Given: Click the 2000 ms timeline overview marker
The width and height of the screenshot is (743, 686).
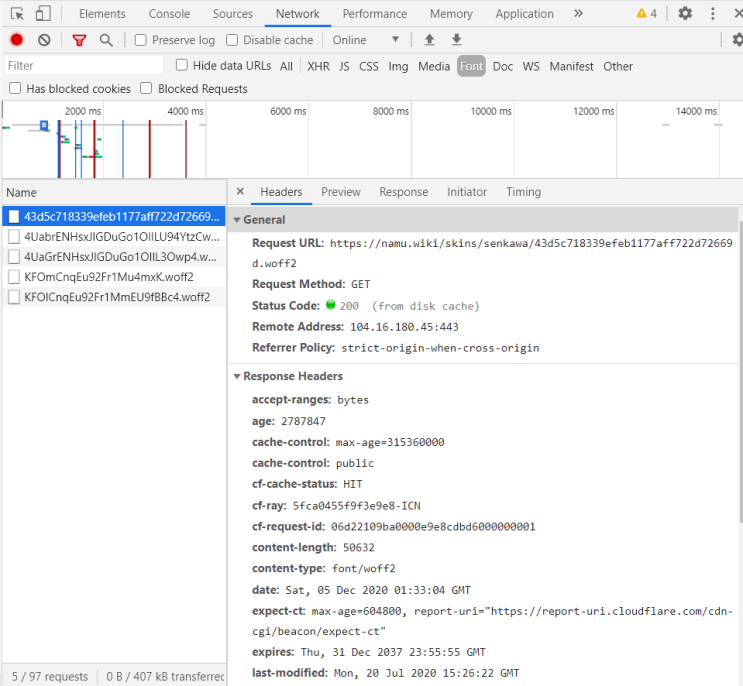Looking at the screenshot, I should (x=82, y=111).
